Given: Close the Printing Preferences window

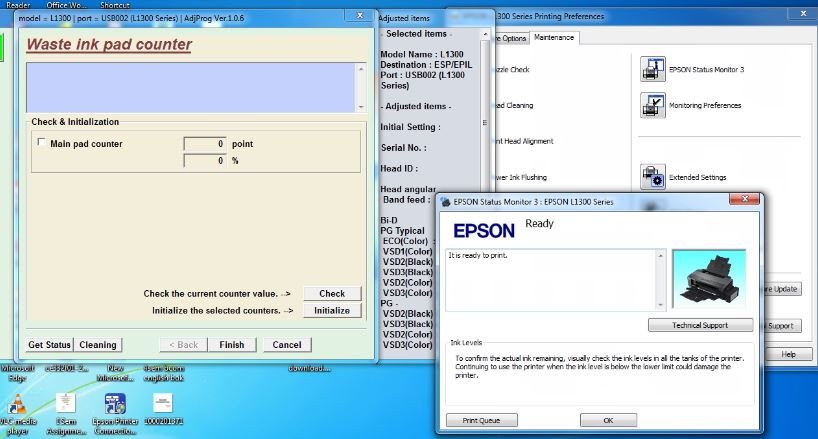Looking at the screenshot, I should coord(803,14).
